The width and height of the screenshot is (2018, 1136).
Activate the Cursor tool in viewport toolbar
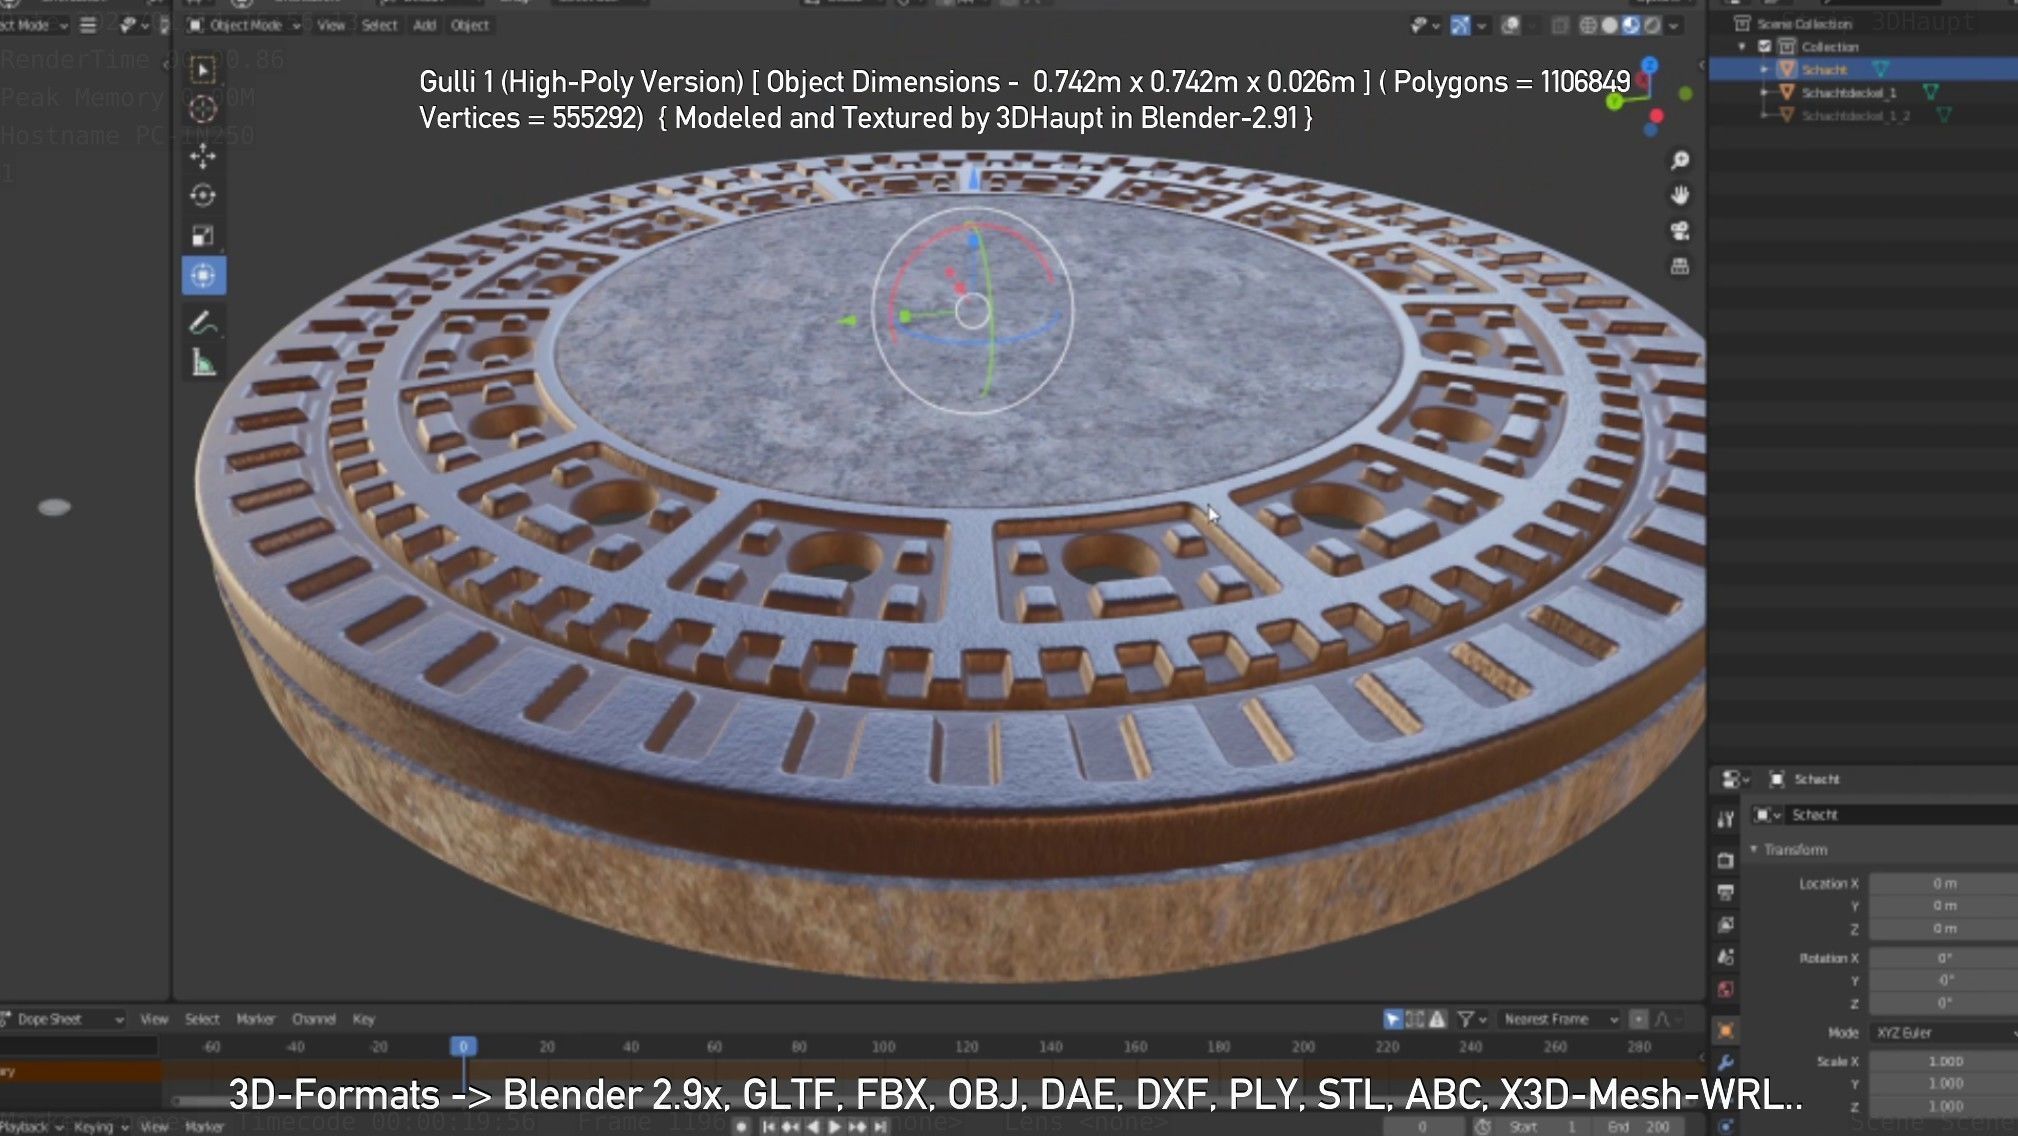click(203, 109)
